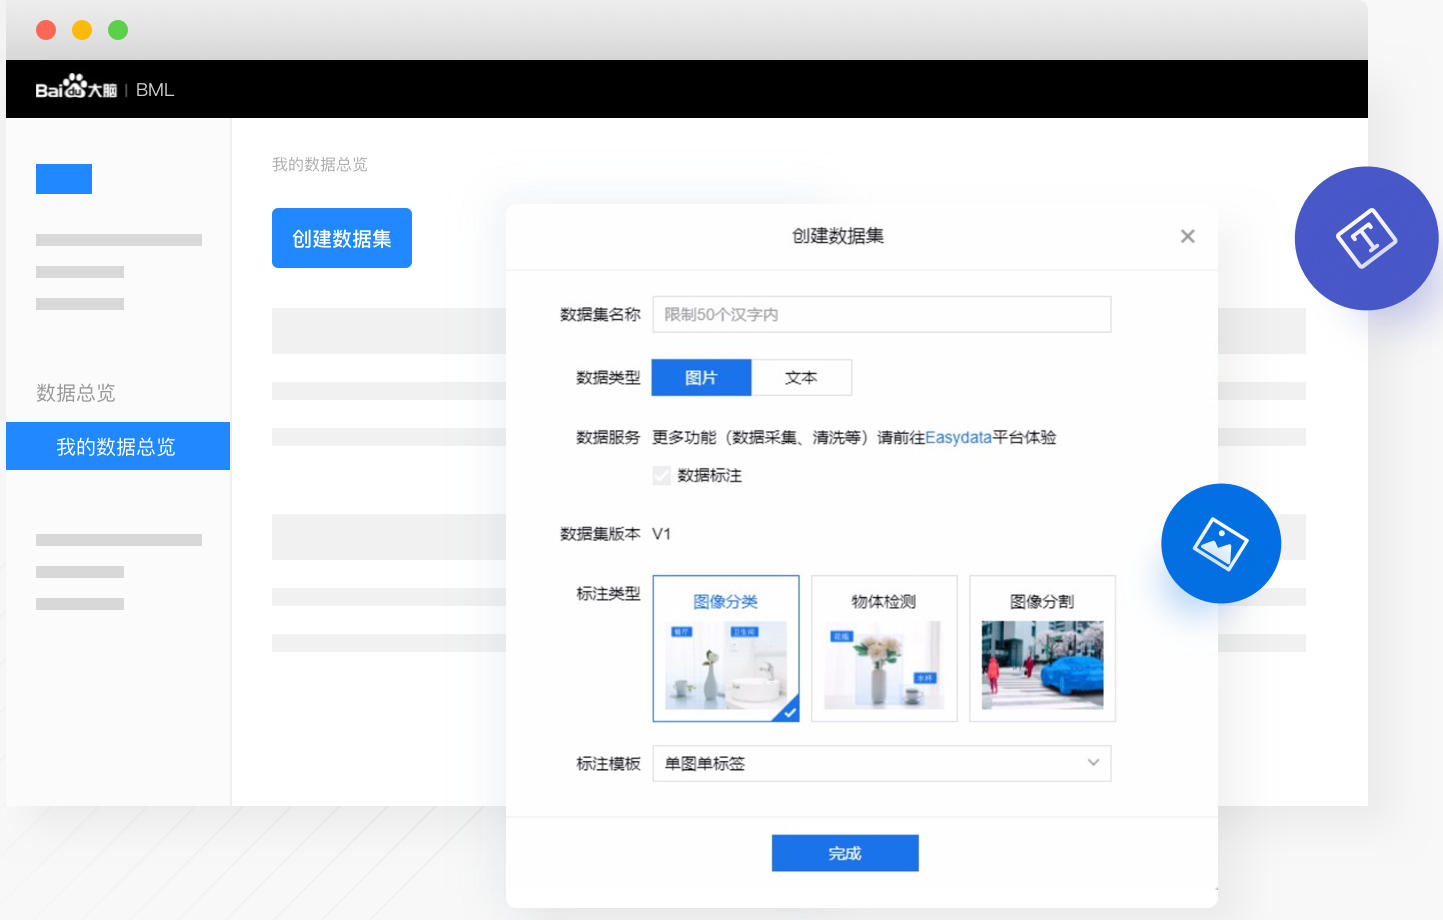
Task: Click the yellow minimize dot
Action: (x=82, y=30)
